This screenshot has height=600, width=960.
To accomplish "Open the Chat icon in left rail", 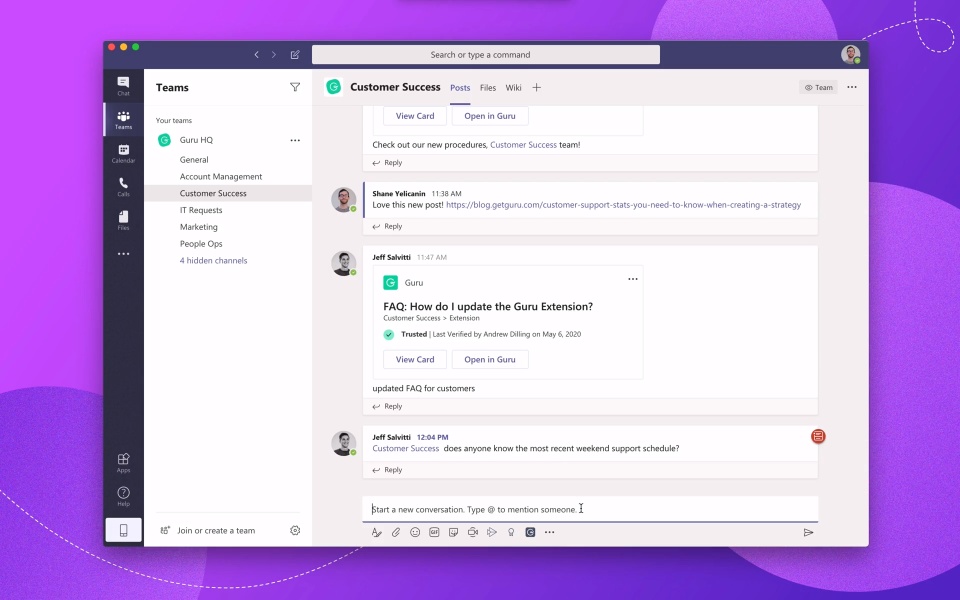I will pos(123,86).
